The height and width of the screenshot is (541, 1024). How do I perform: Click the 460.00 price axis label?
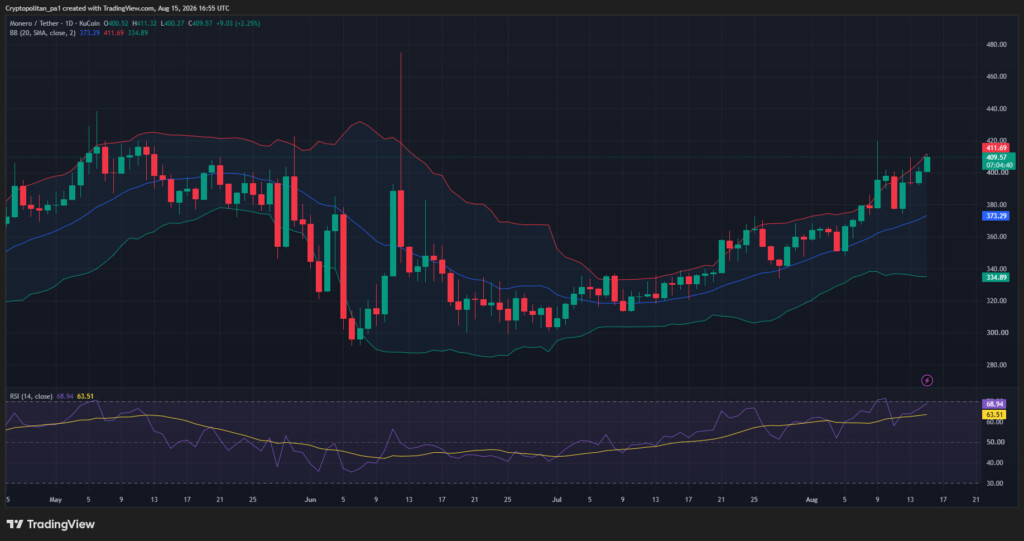[x=997, y=76]
